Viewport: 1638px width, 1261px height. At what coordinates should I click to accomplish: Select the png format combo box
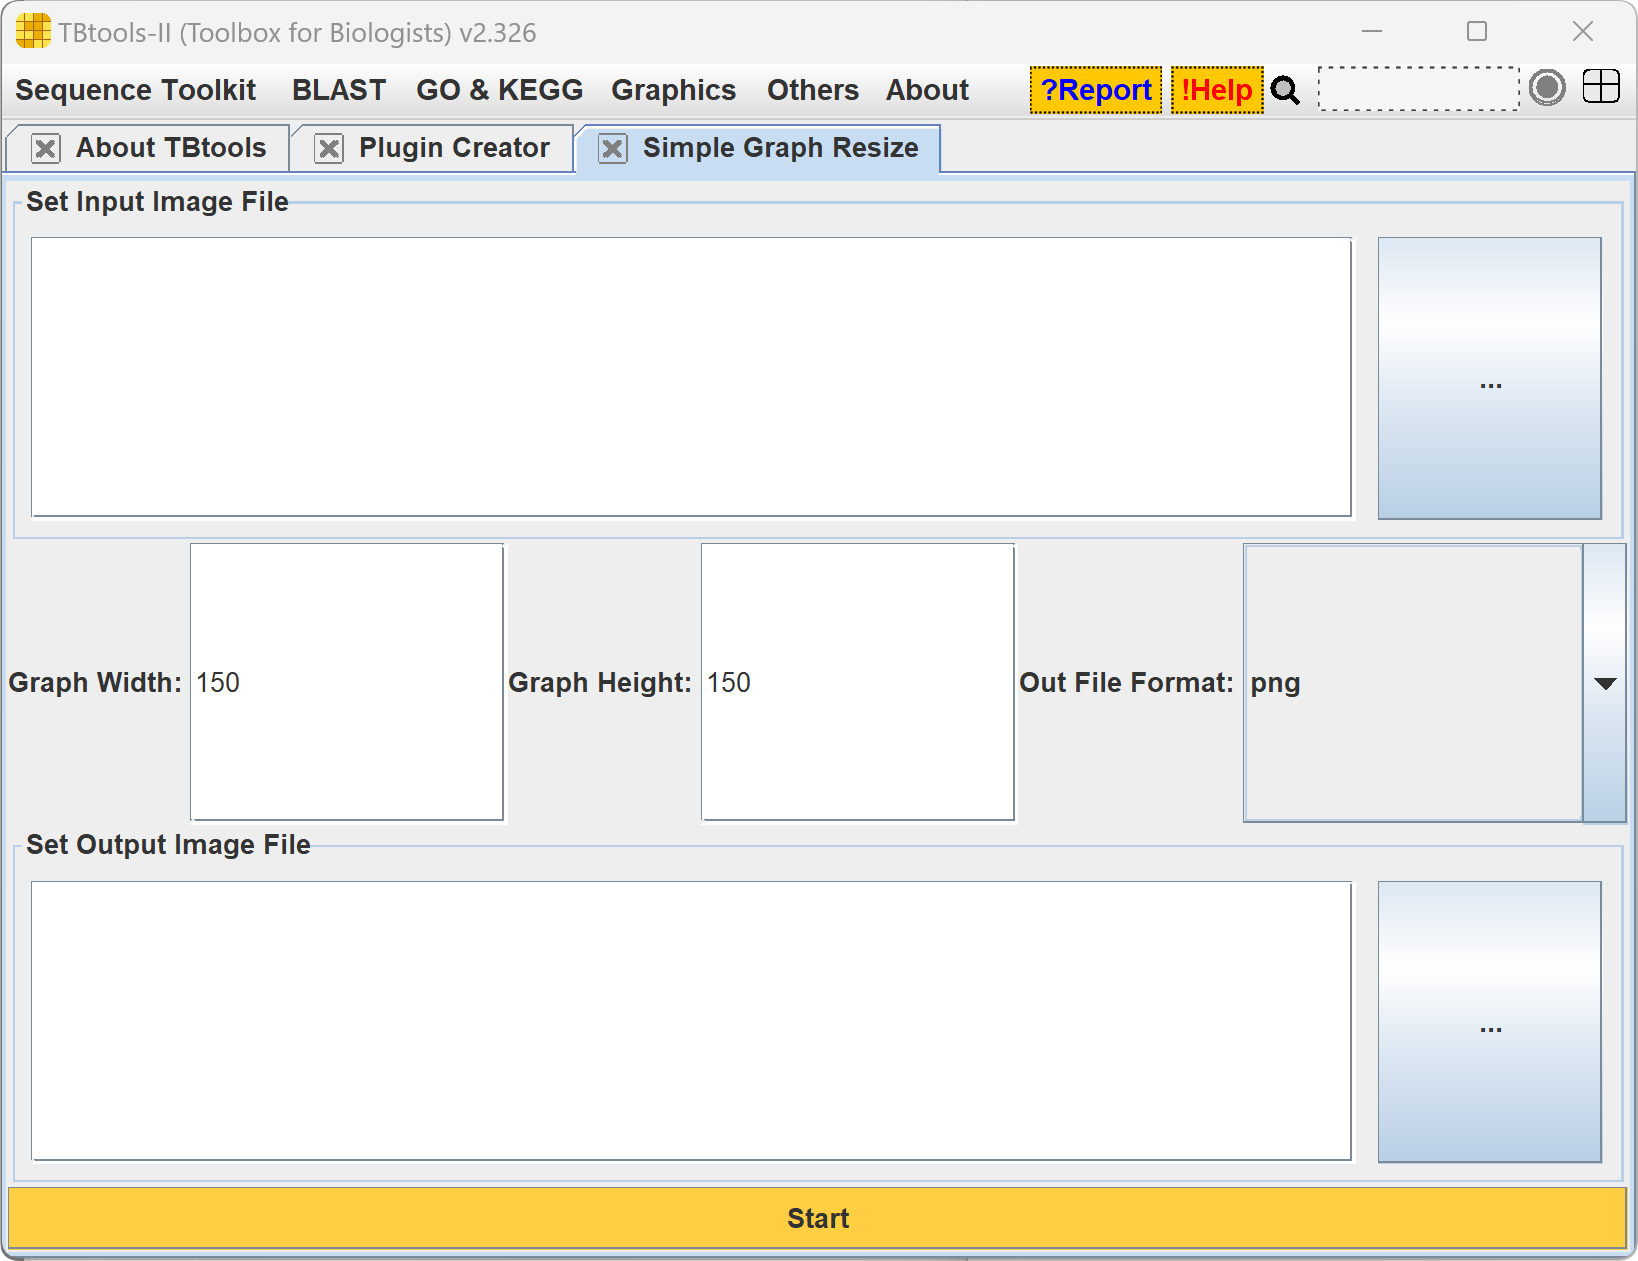pyautogui.click(x=1412, y=683)
